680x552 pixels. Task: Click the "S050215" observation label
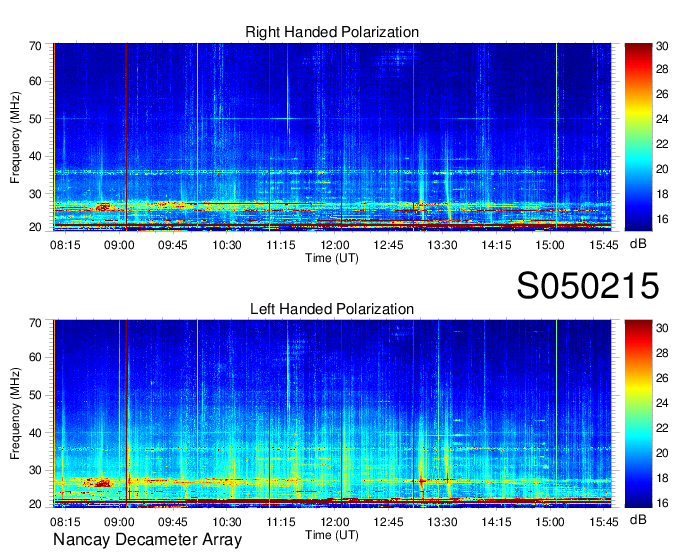[x=588, y=286]
